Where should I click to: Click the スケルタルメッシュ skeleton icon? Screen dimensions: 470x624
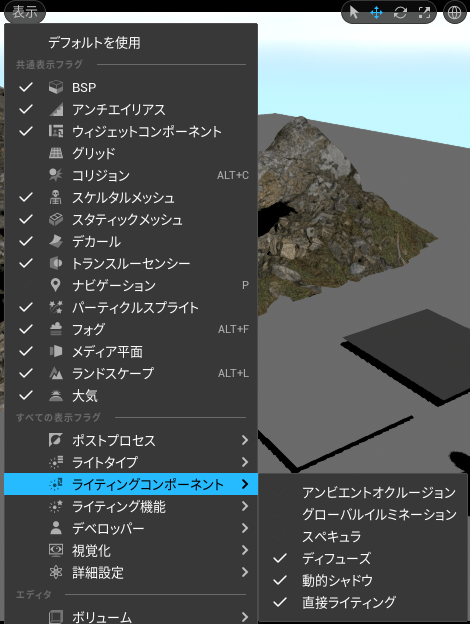(56, 197)
